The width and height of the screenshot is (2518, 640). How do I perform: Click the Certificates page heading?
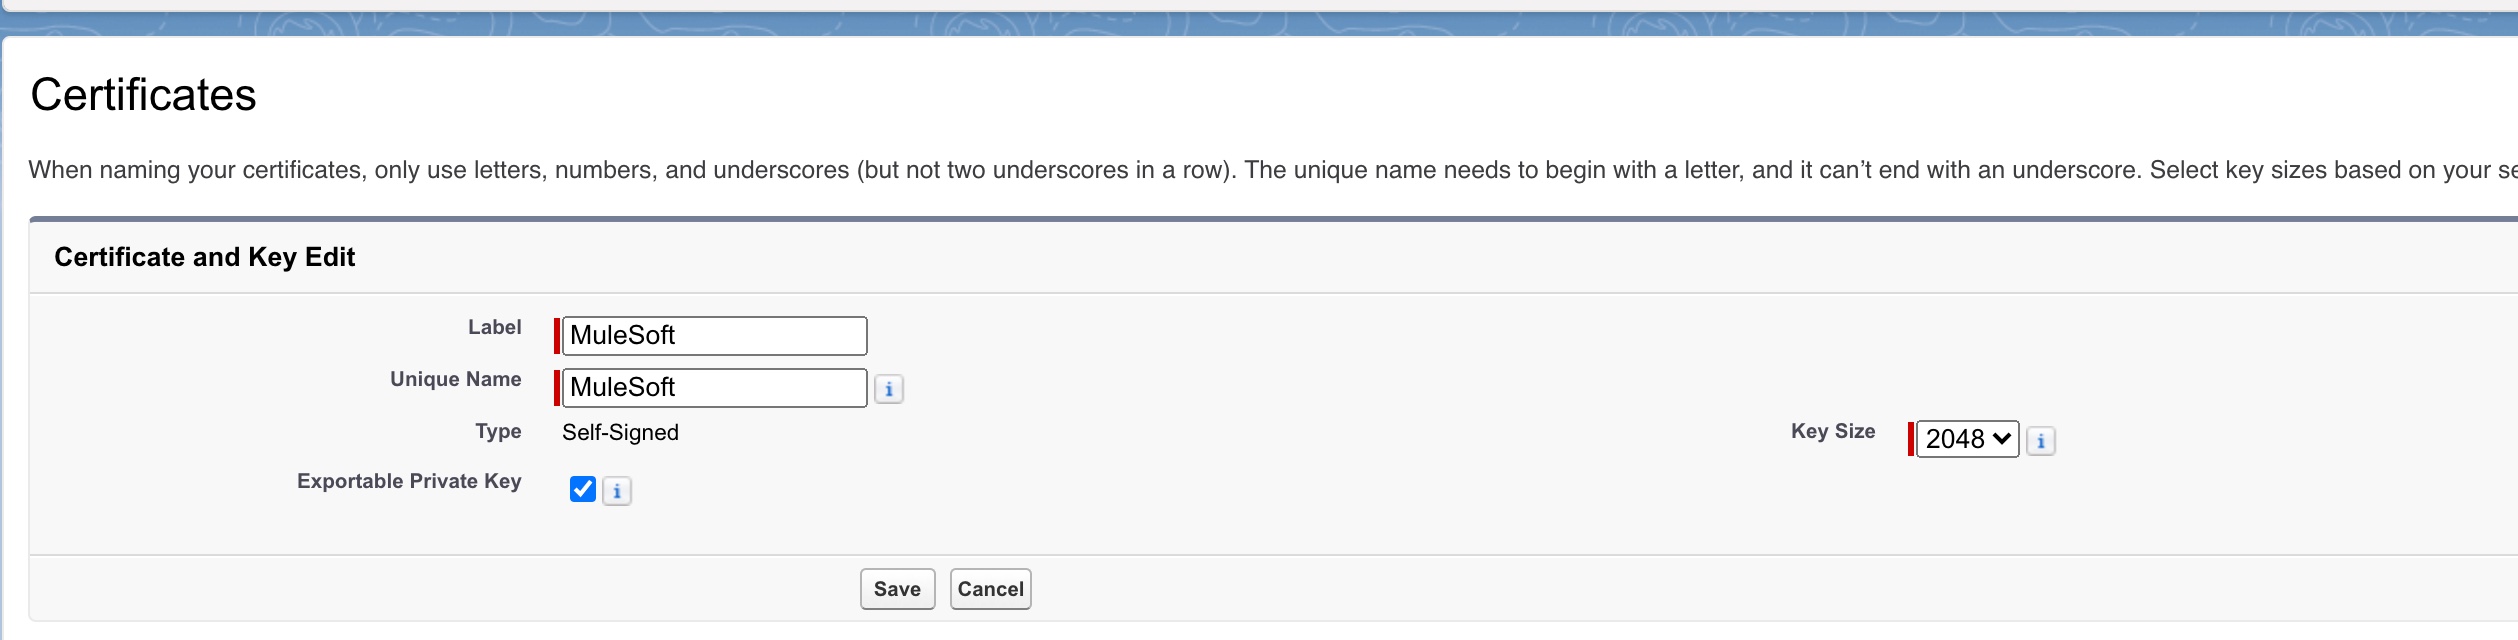click(143, 95)
